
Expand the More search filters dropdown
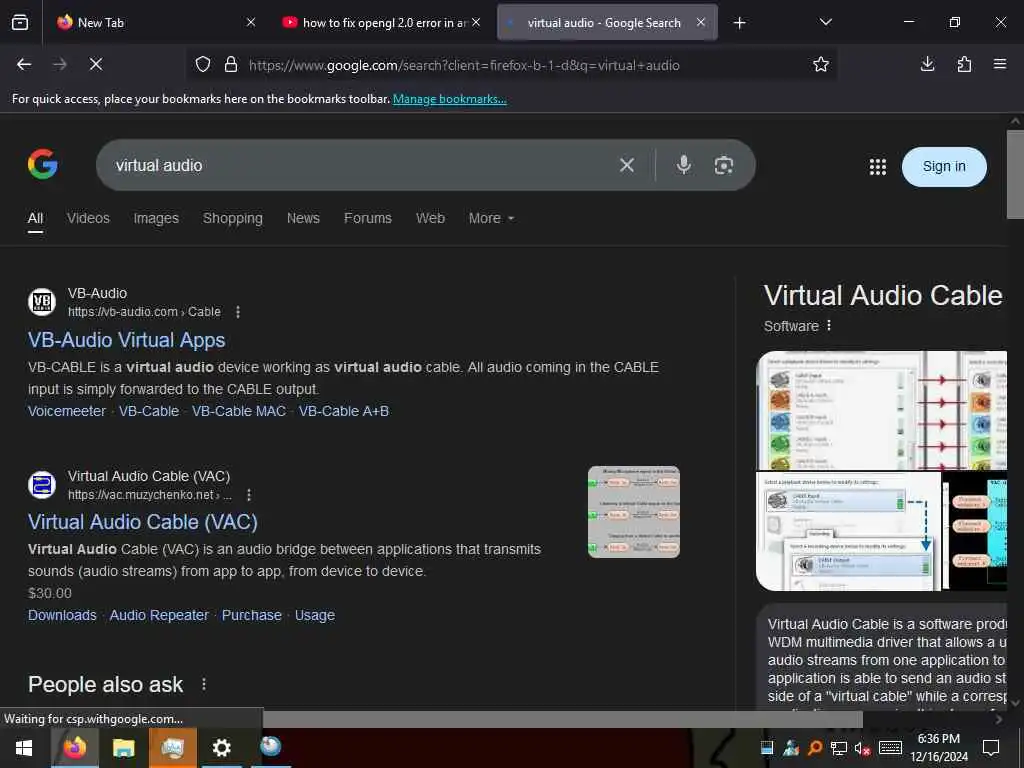click(x=491, y=218)
